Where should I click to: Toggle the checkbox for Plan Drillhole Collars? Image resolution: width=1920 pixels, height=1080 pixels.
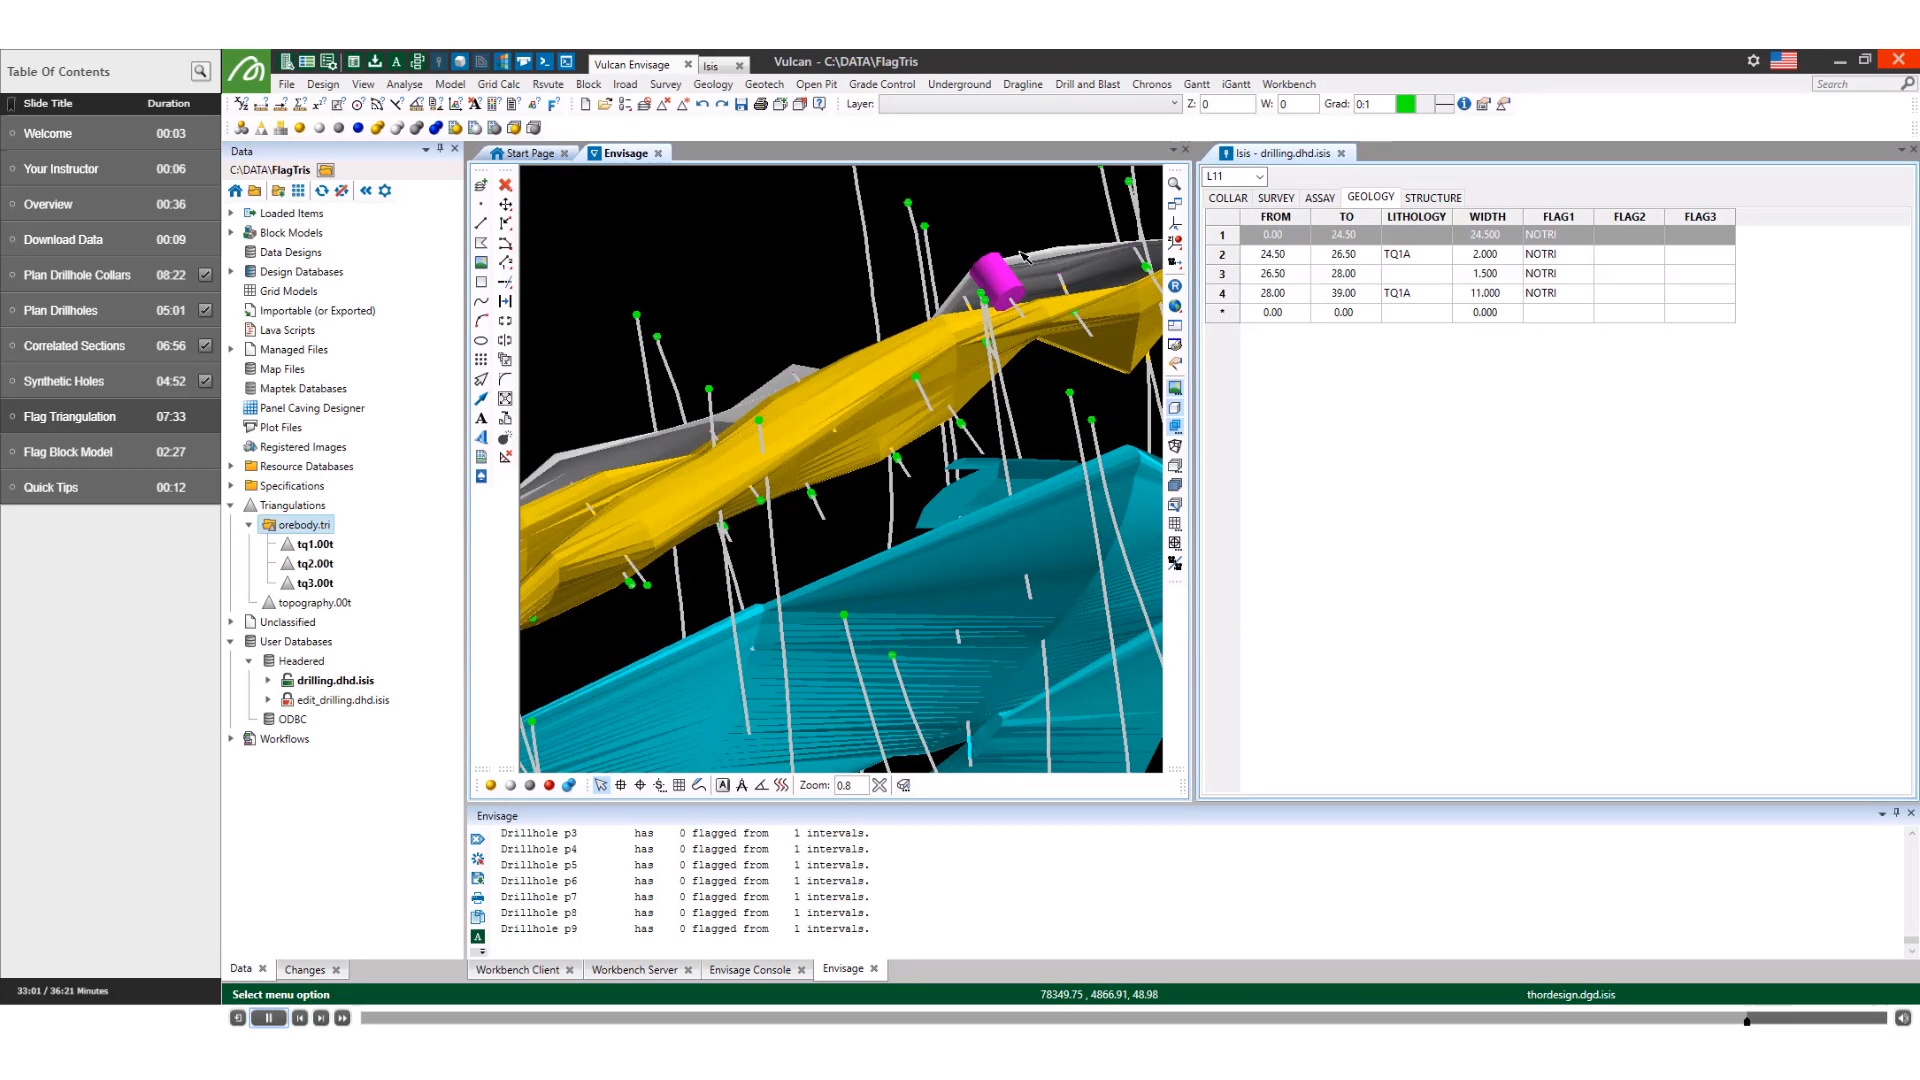coord(205,274)
